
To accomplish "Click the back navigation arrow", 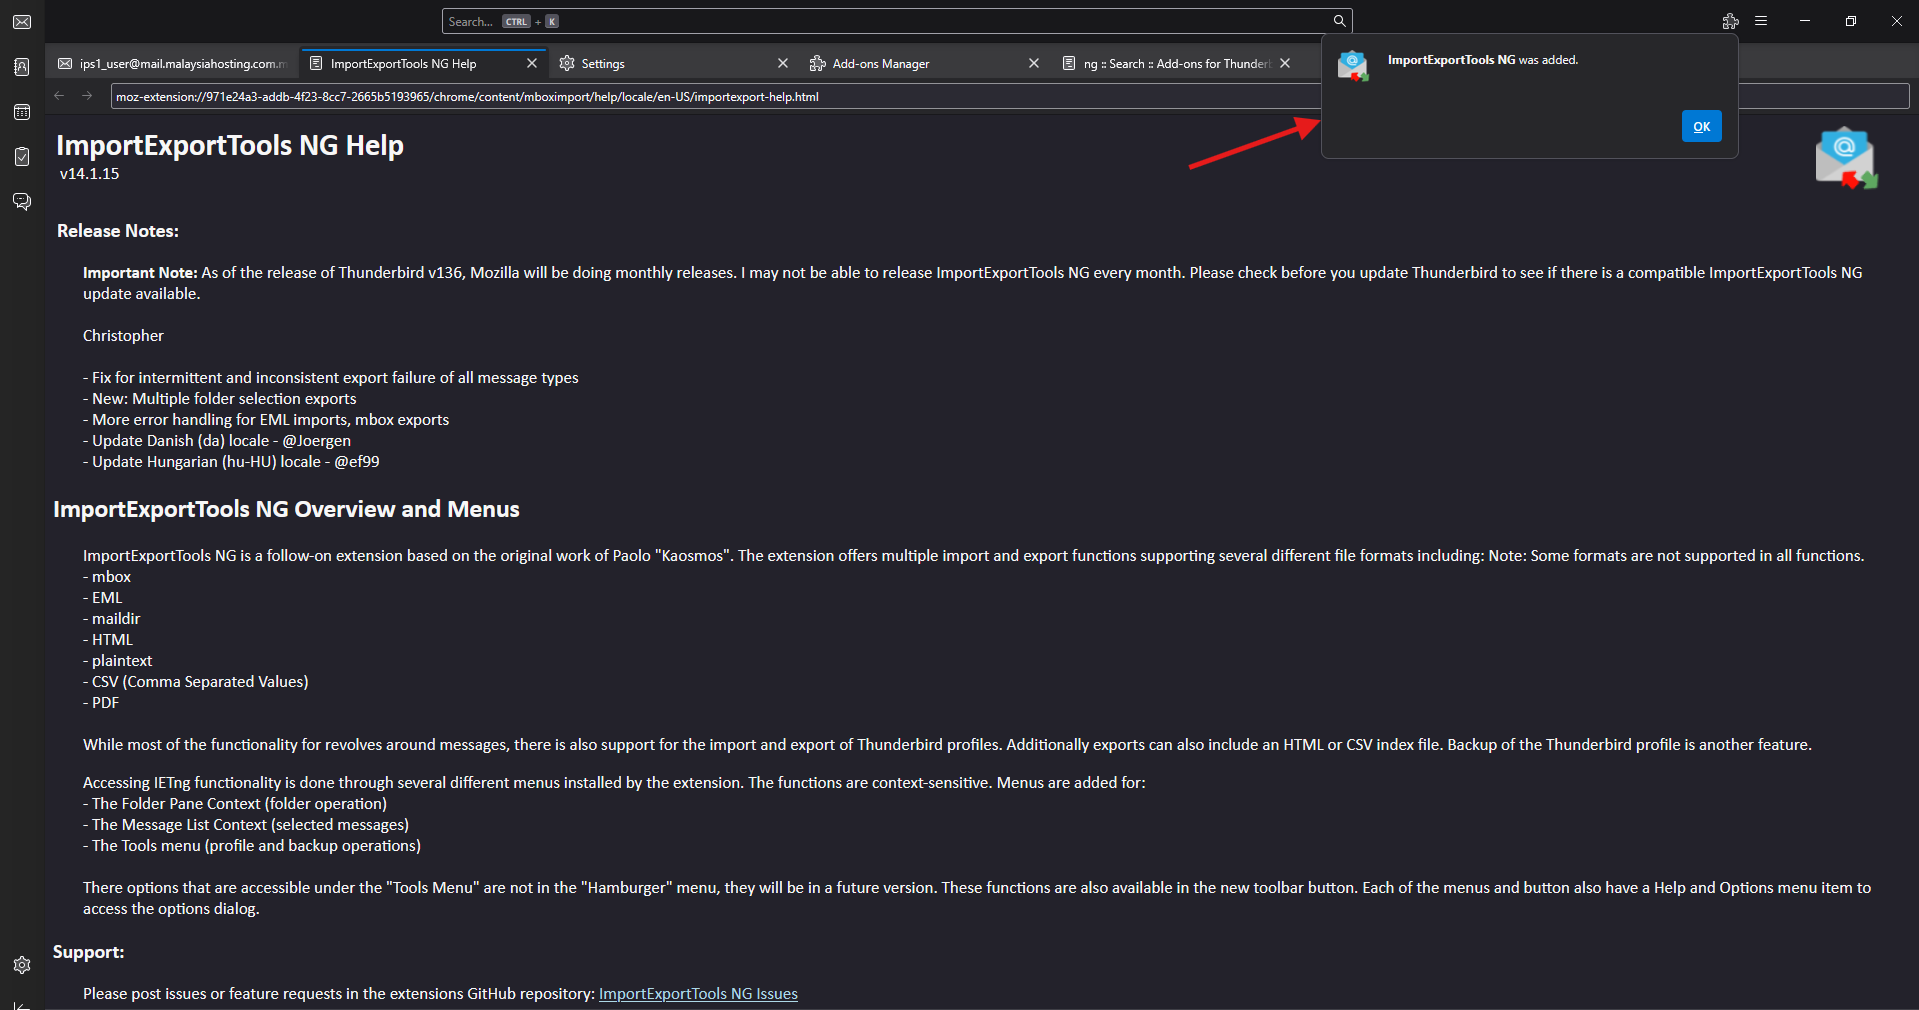I will point(59,96).
